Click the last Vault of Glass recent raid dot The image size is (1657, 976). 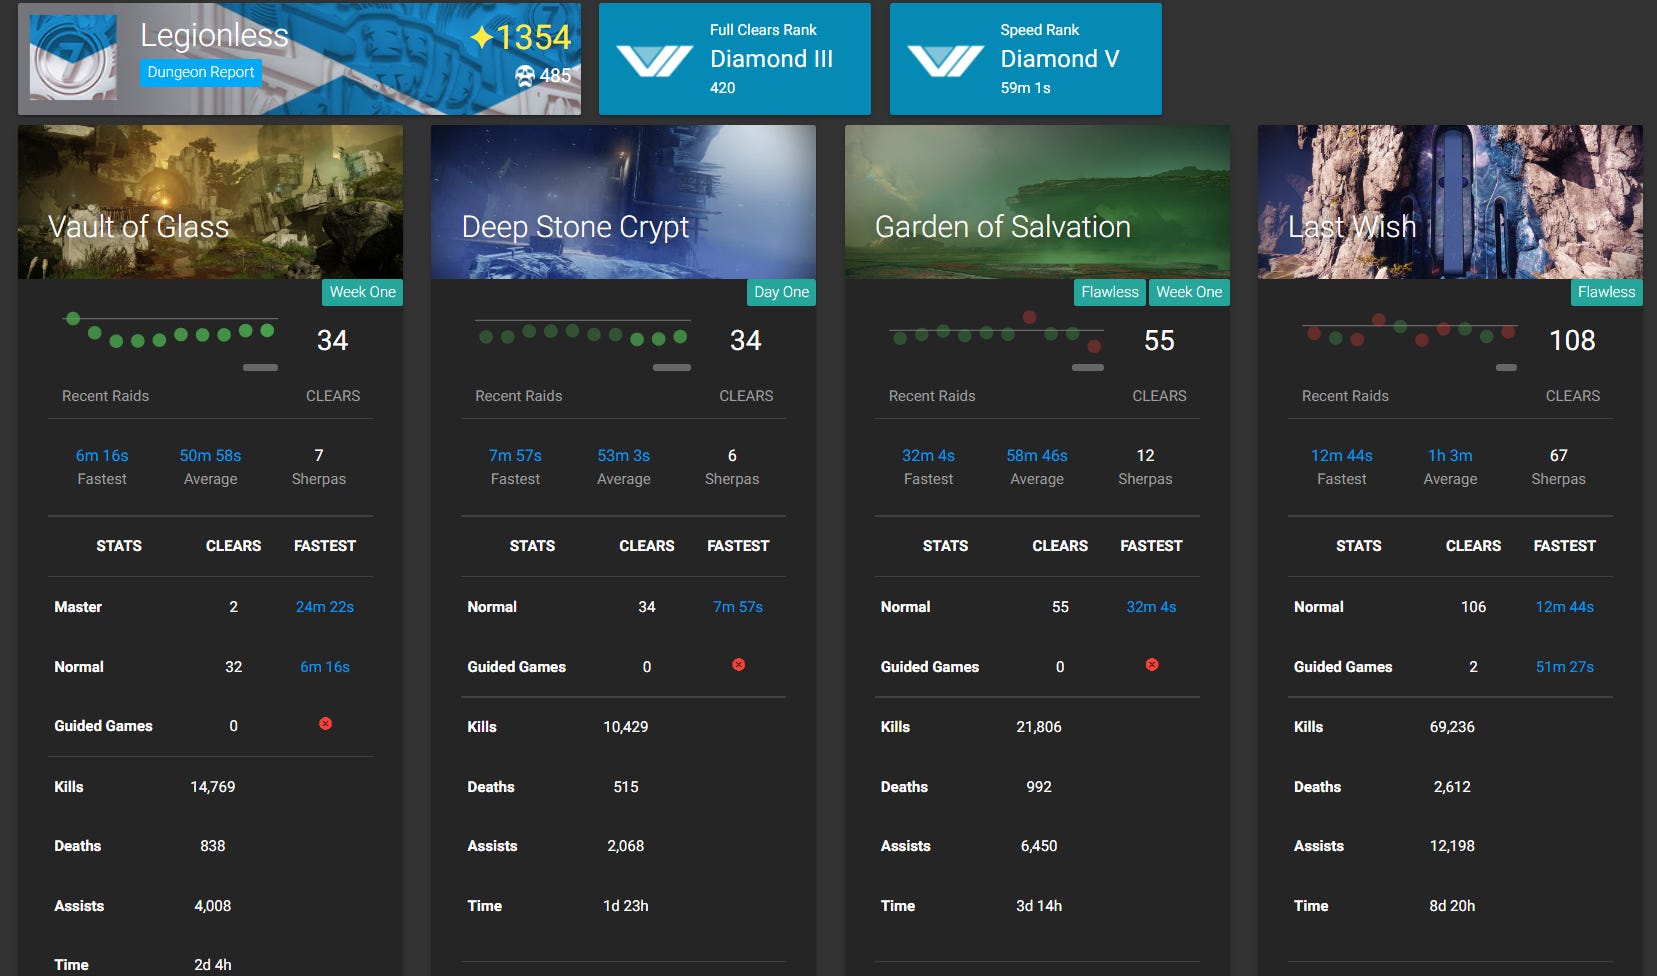coord(267,330)
